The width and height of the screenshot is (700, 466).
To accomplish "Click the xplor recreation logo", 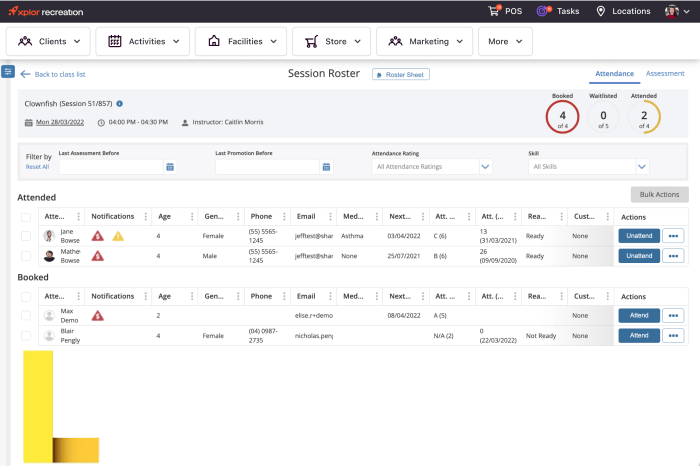I will pyautogui.click(x=46, y=12).
